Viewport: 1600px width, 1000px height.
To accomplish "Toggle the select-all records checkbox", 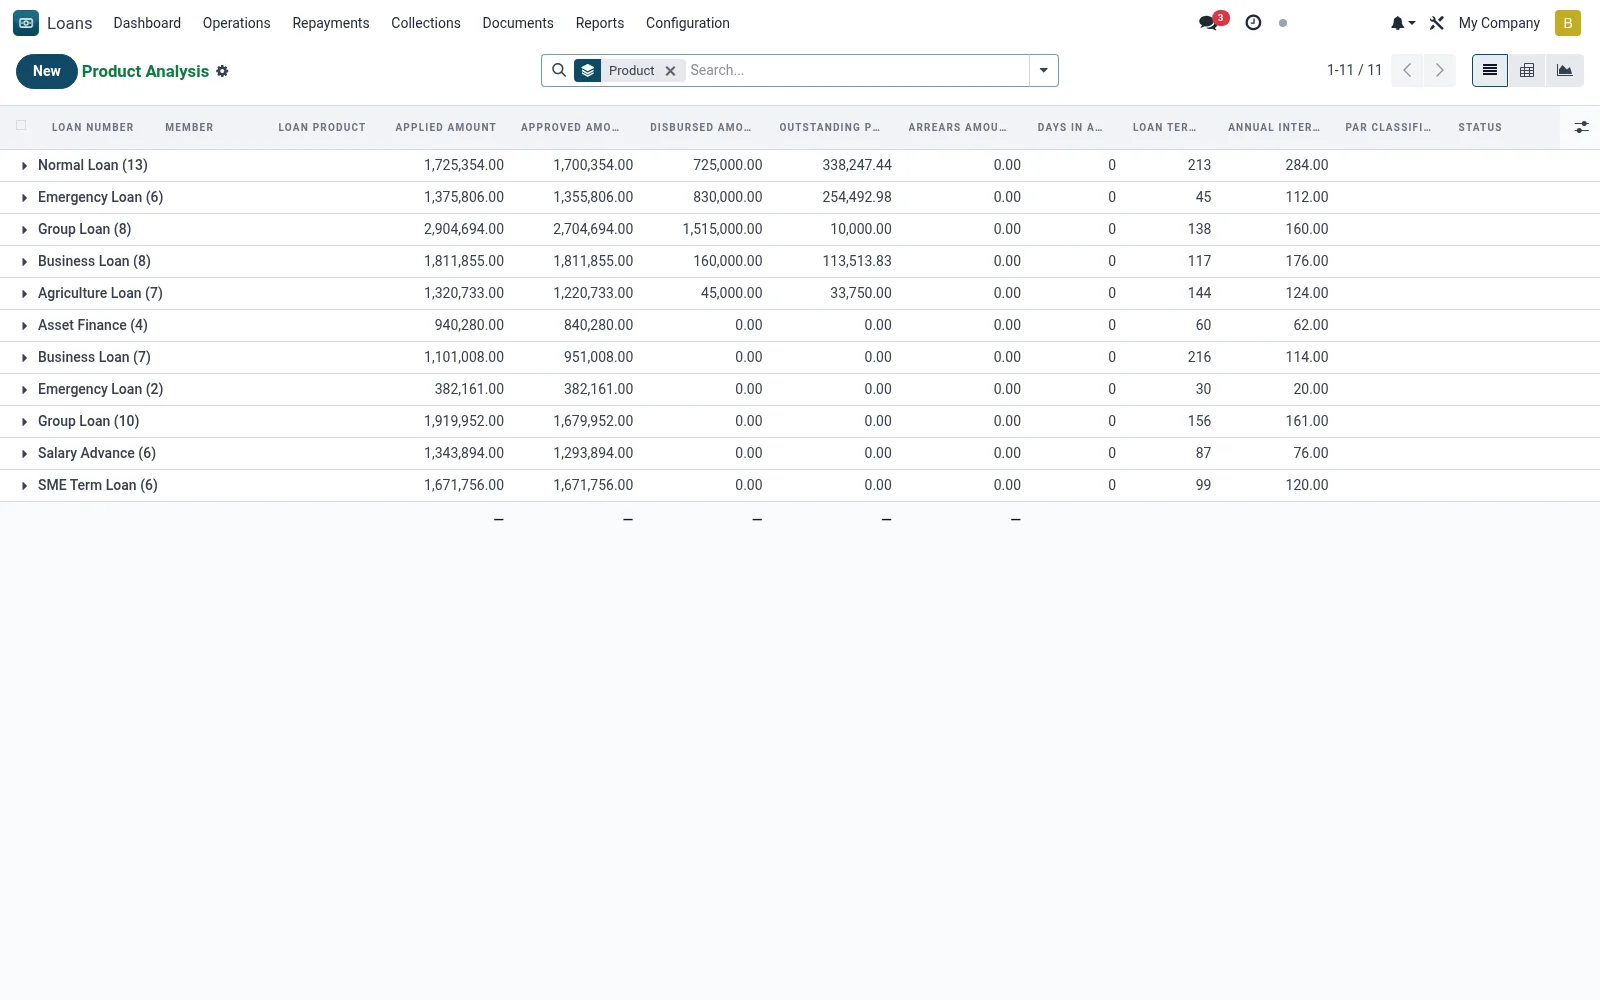I will point(21,126).
